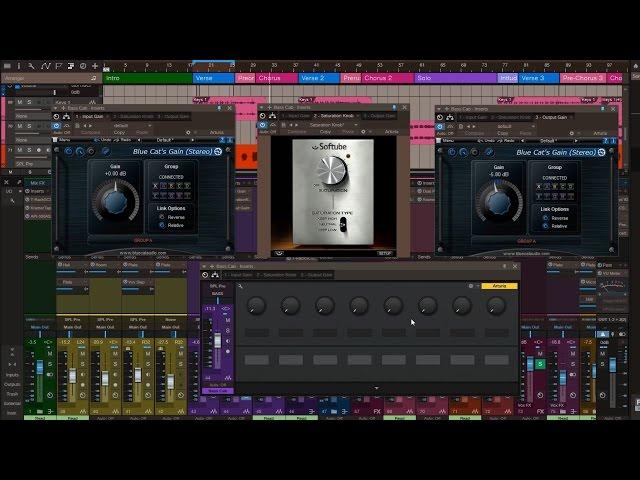Pin the Input Gain plugin window
Viewport: 640px width, 480px height.
[219, 108]
